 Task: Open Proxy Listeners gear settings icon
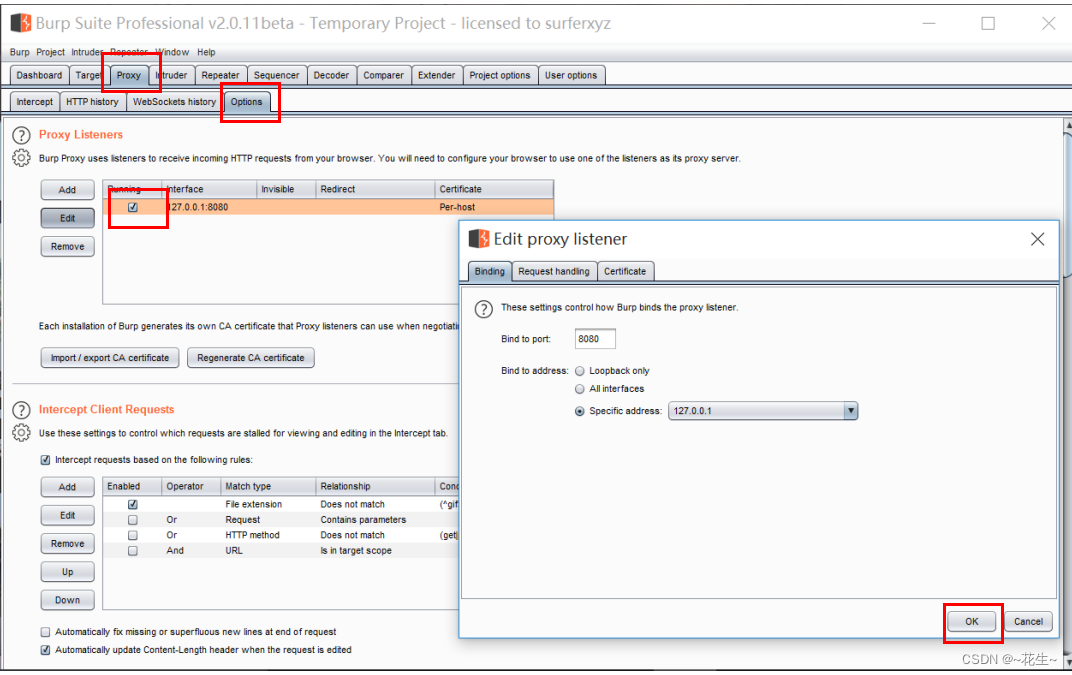21,158
